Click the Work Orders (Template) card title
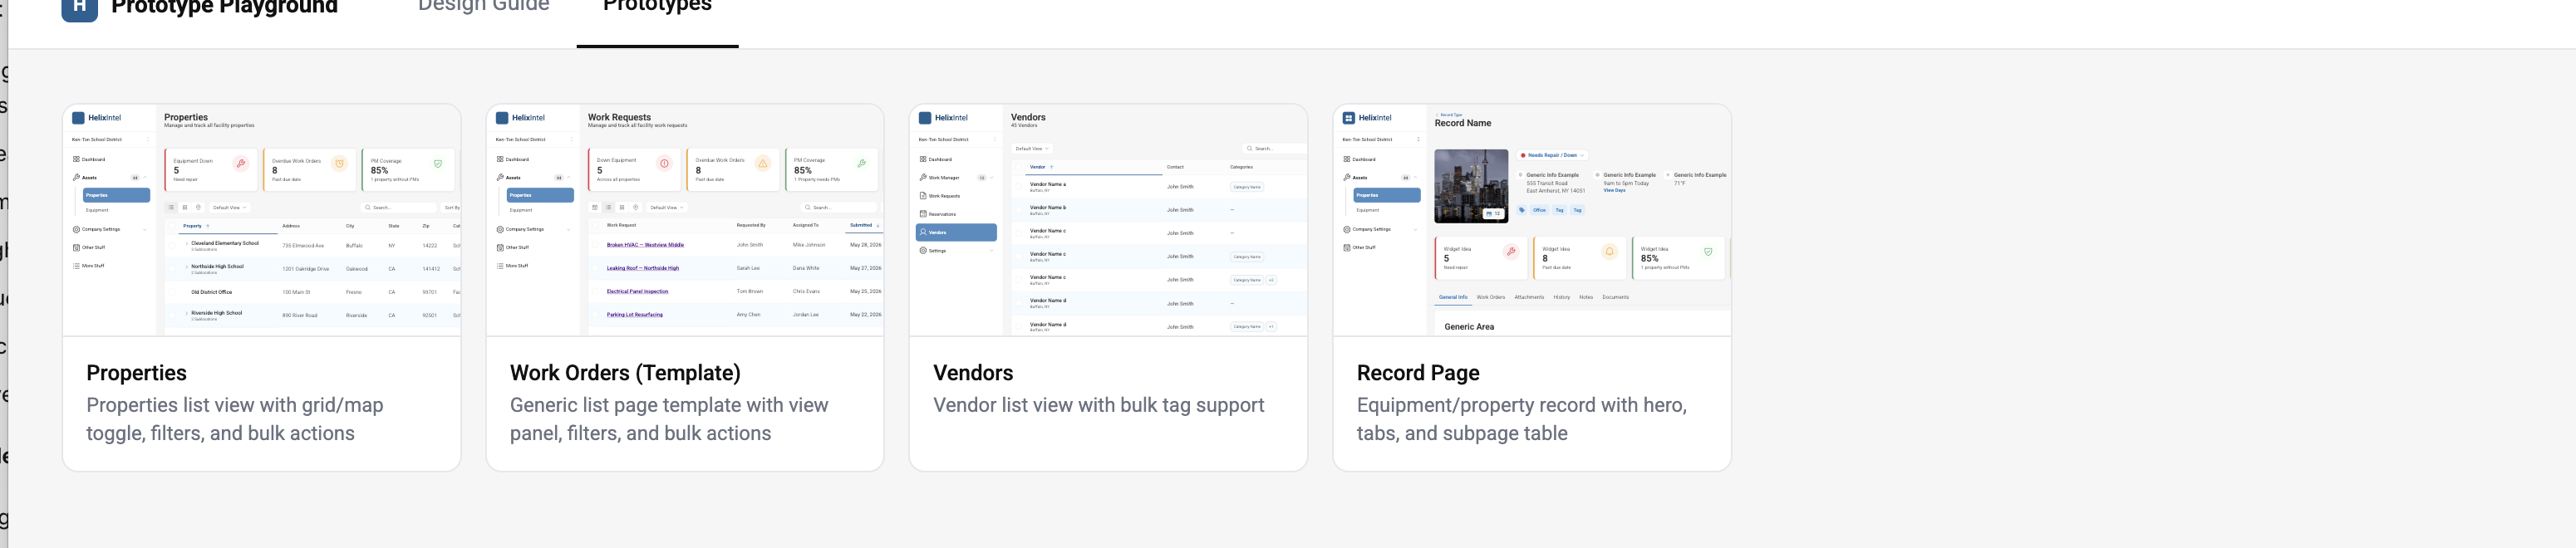Screen dimensions: 2576x548 click(625, 373)
